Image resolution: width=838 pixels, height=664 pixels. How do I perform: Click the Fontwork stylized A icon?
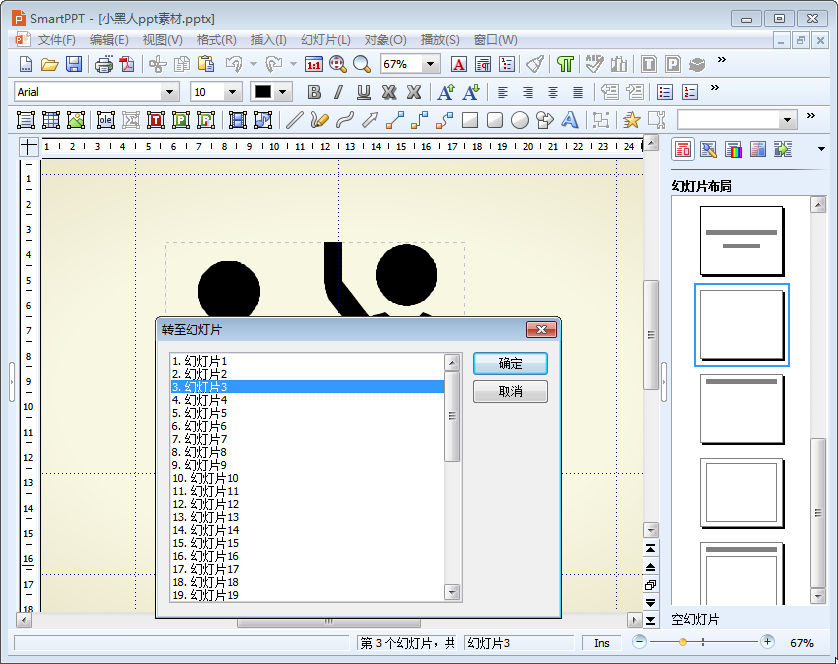570,120
